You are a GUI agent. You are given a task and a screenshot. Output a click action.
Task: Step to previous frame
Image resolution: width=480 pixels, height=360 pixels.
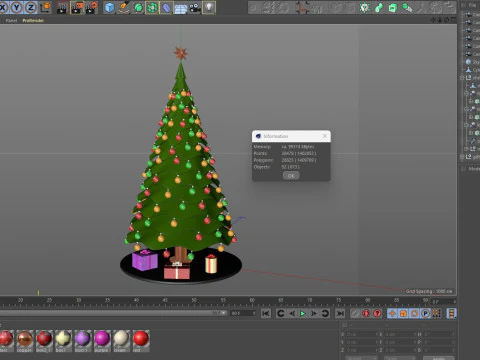(292, 313)
